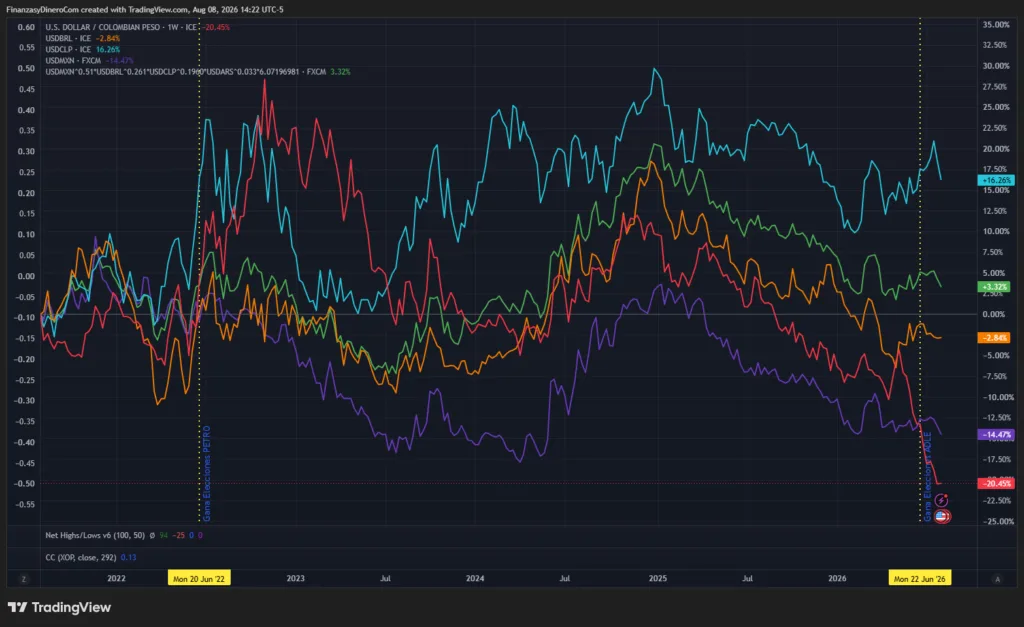Viewport: 1024px width, 627px height.
Task: Click the 2026 label on time axis
Action: pos(837,579)
